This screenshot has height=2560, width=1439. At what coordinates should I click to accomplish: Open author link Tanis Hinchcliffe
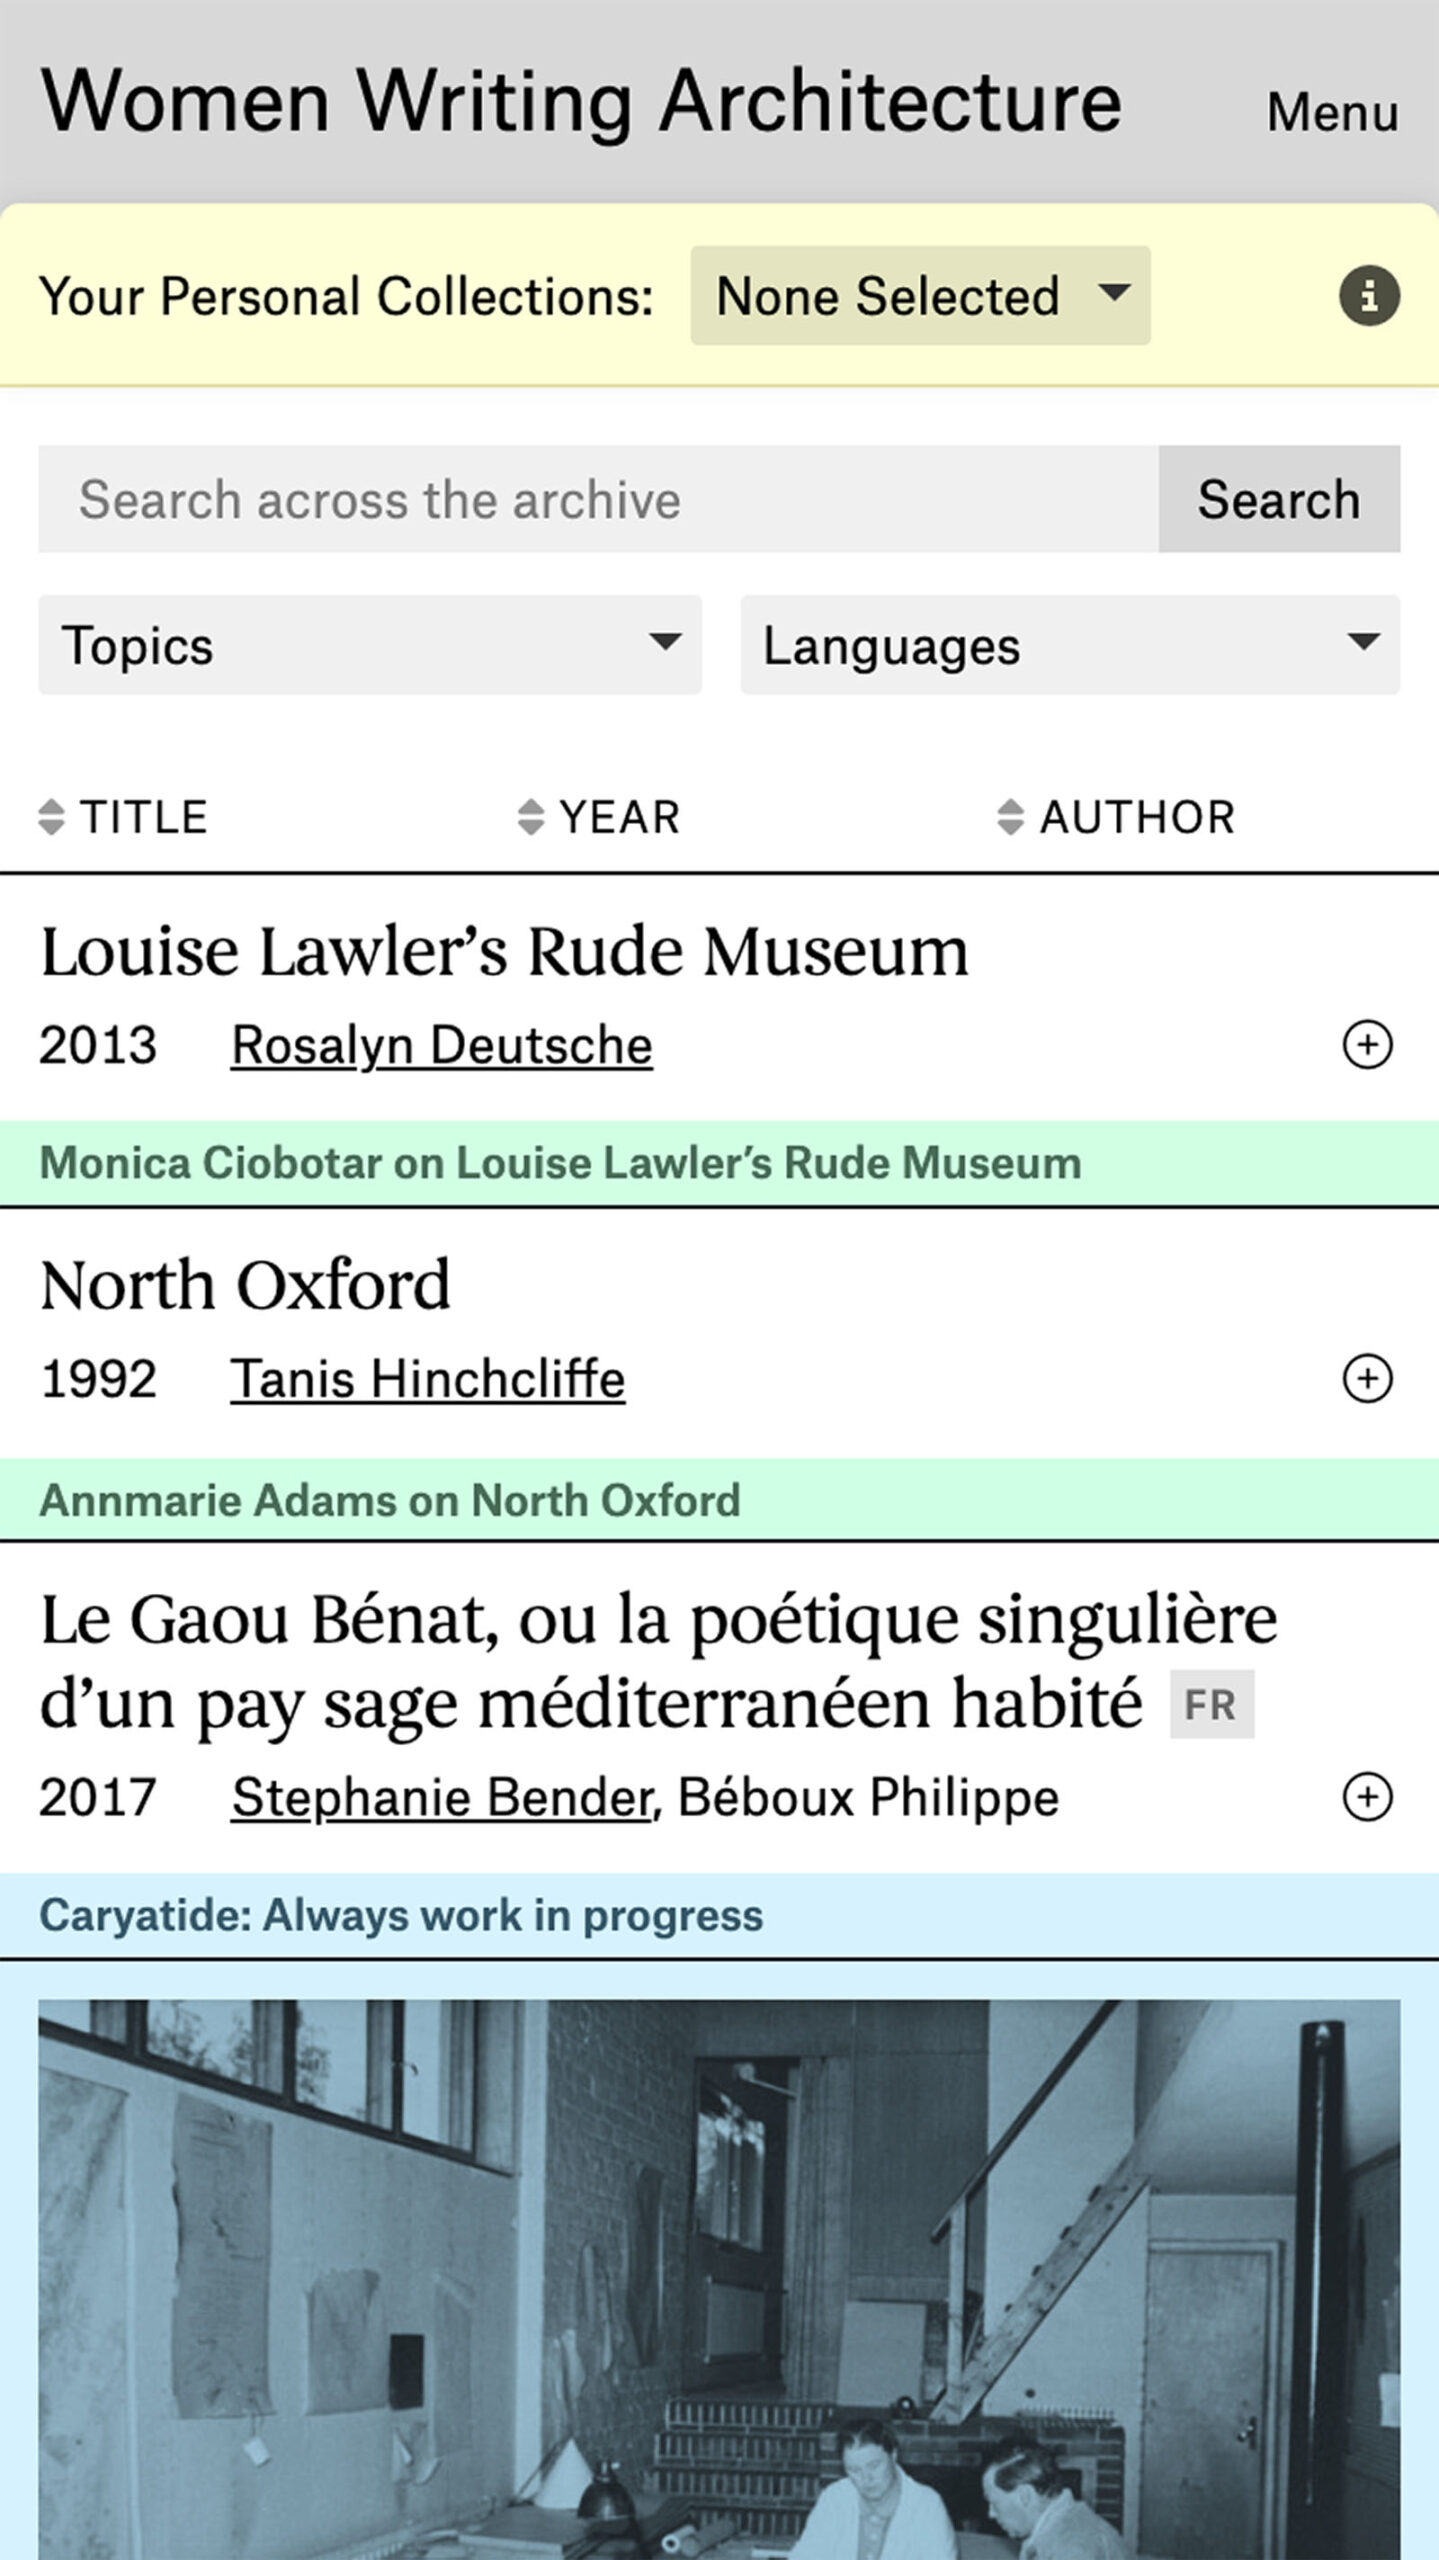428,1380
